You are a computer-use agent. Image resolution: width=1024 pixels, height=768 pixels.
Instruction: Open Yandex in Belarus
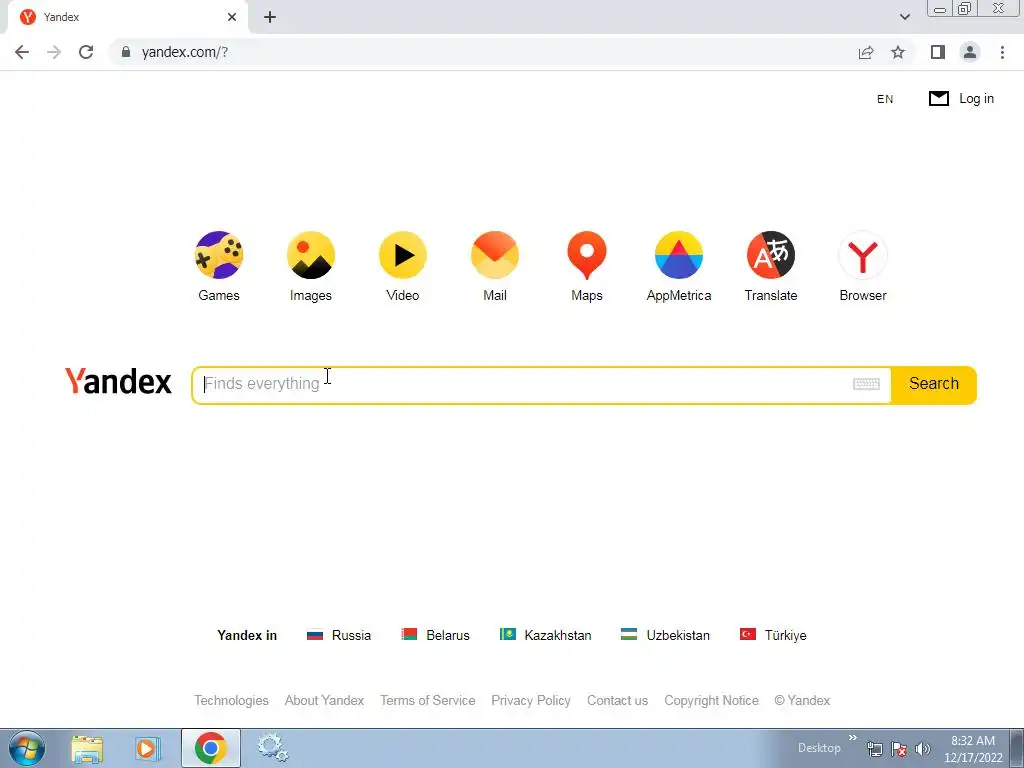tap(436, 635)
